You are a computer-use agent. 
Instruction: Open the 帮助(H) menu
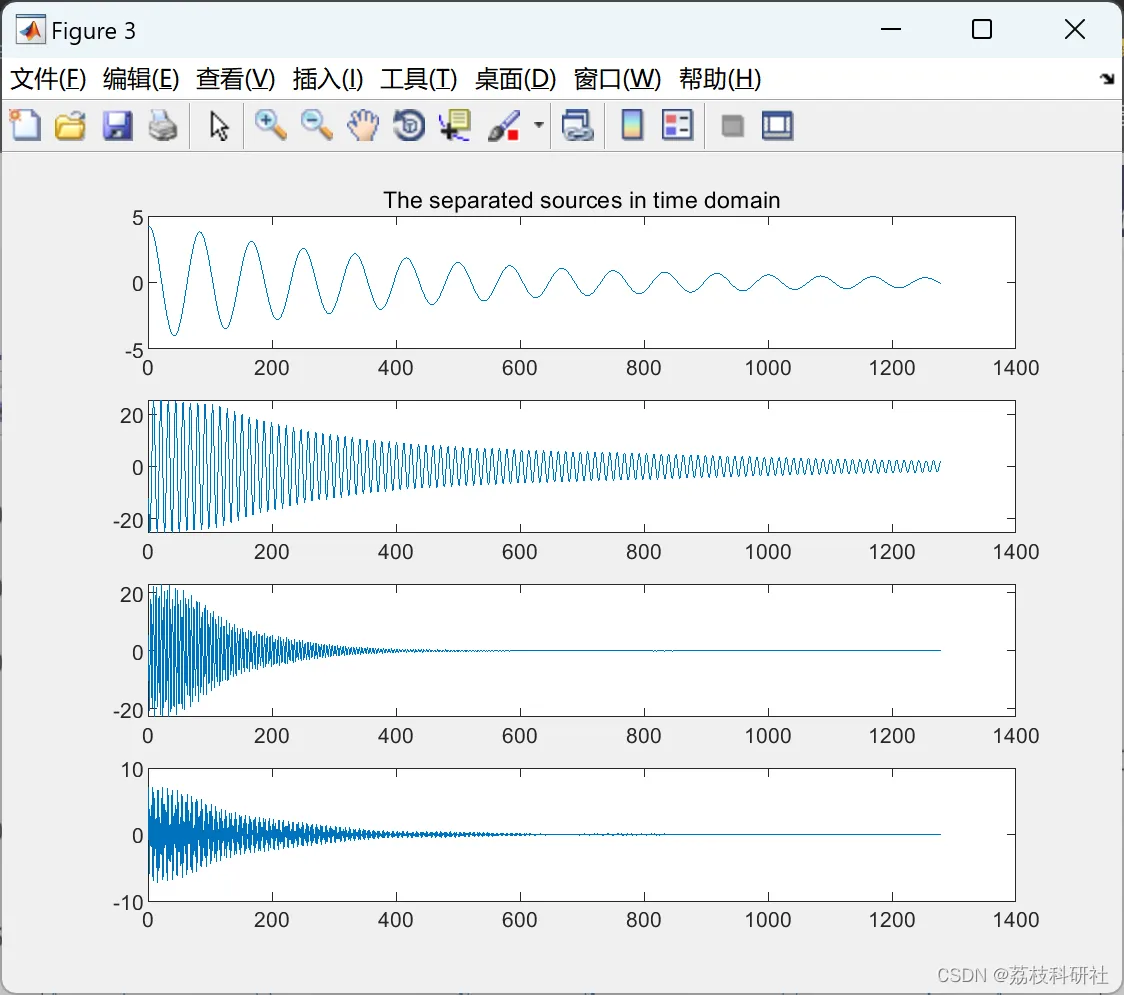pyautogui.click(x=720, y=78)
